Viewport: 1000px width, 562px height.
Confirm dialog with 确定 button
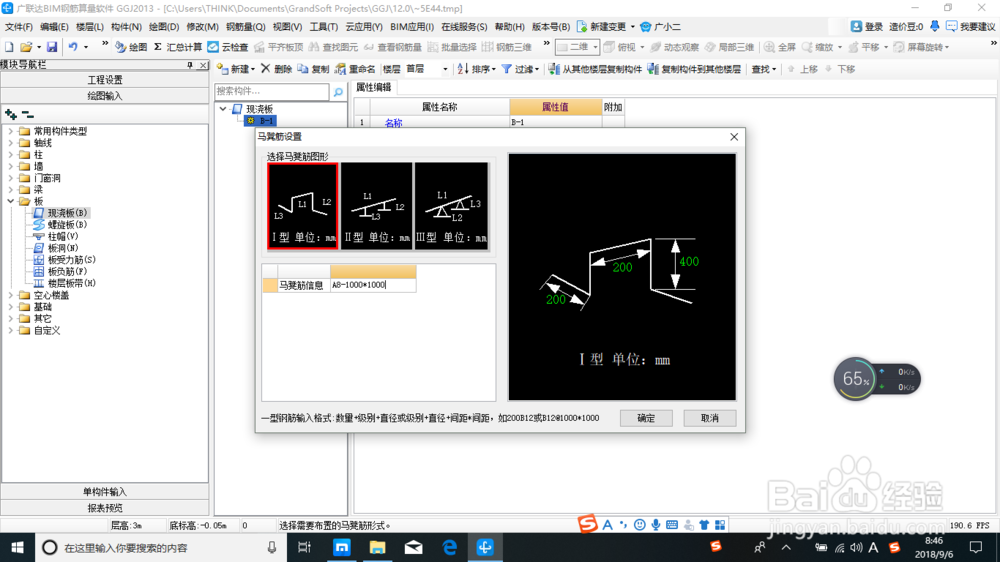646,418
